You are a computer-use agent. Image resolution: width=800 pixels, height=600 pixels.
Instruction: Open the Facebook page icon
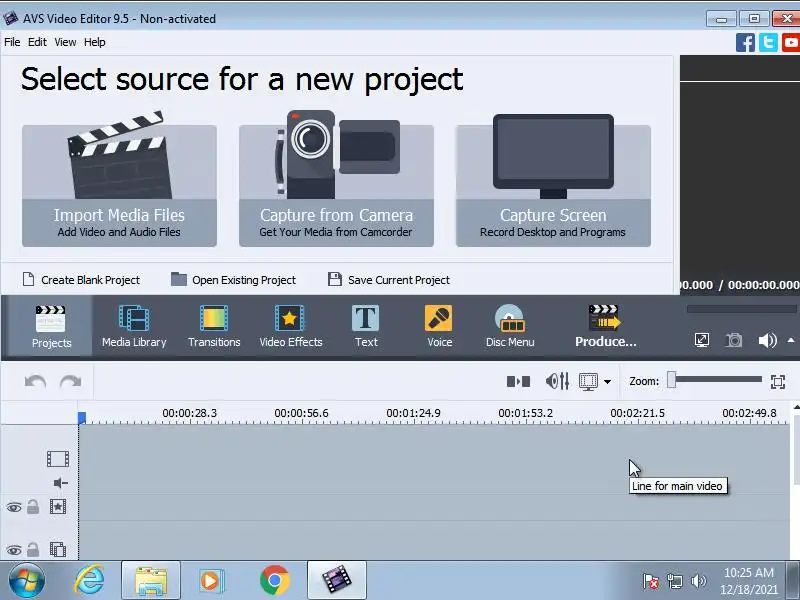[745, 42]
